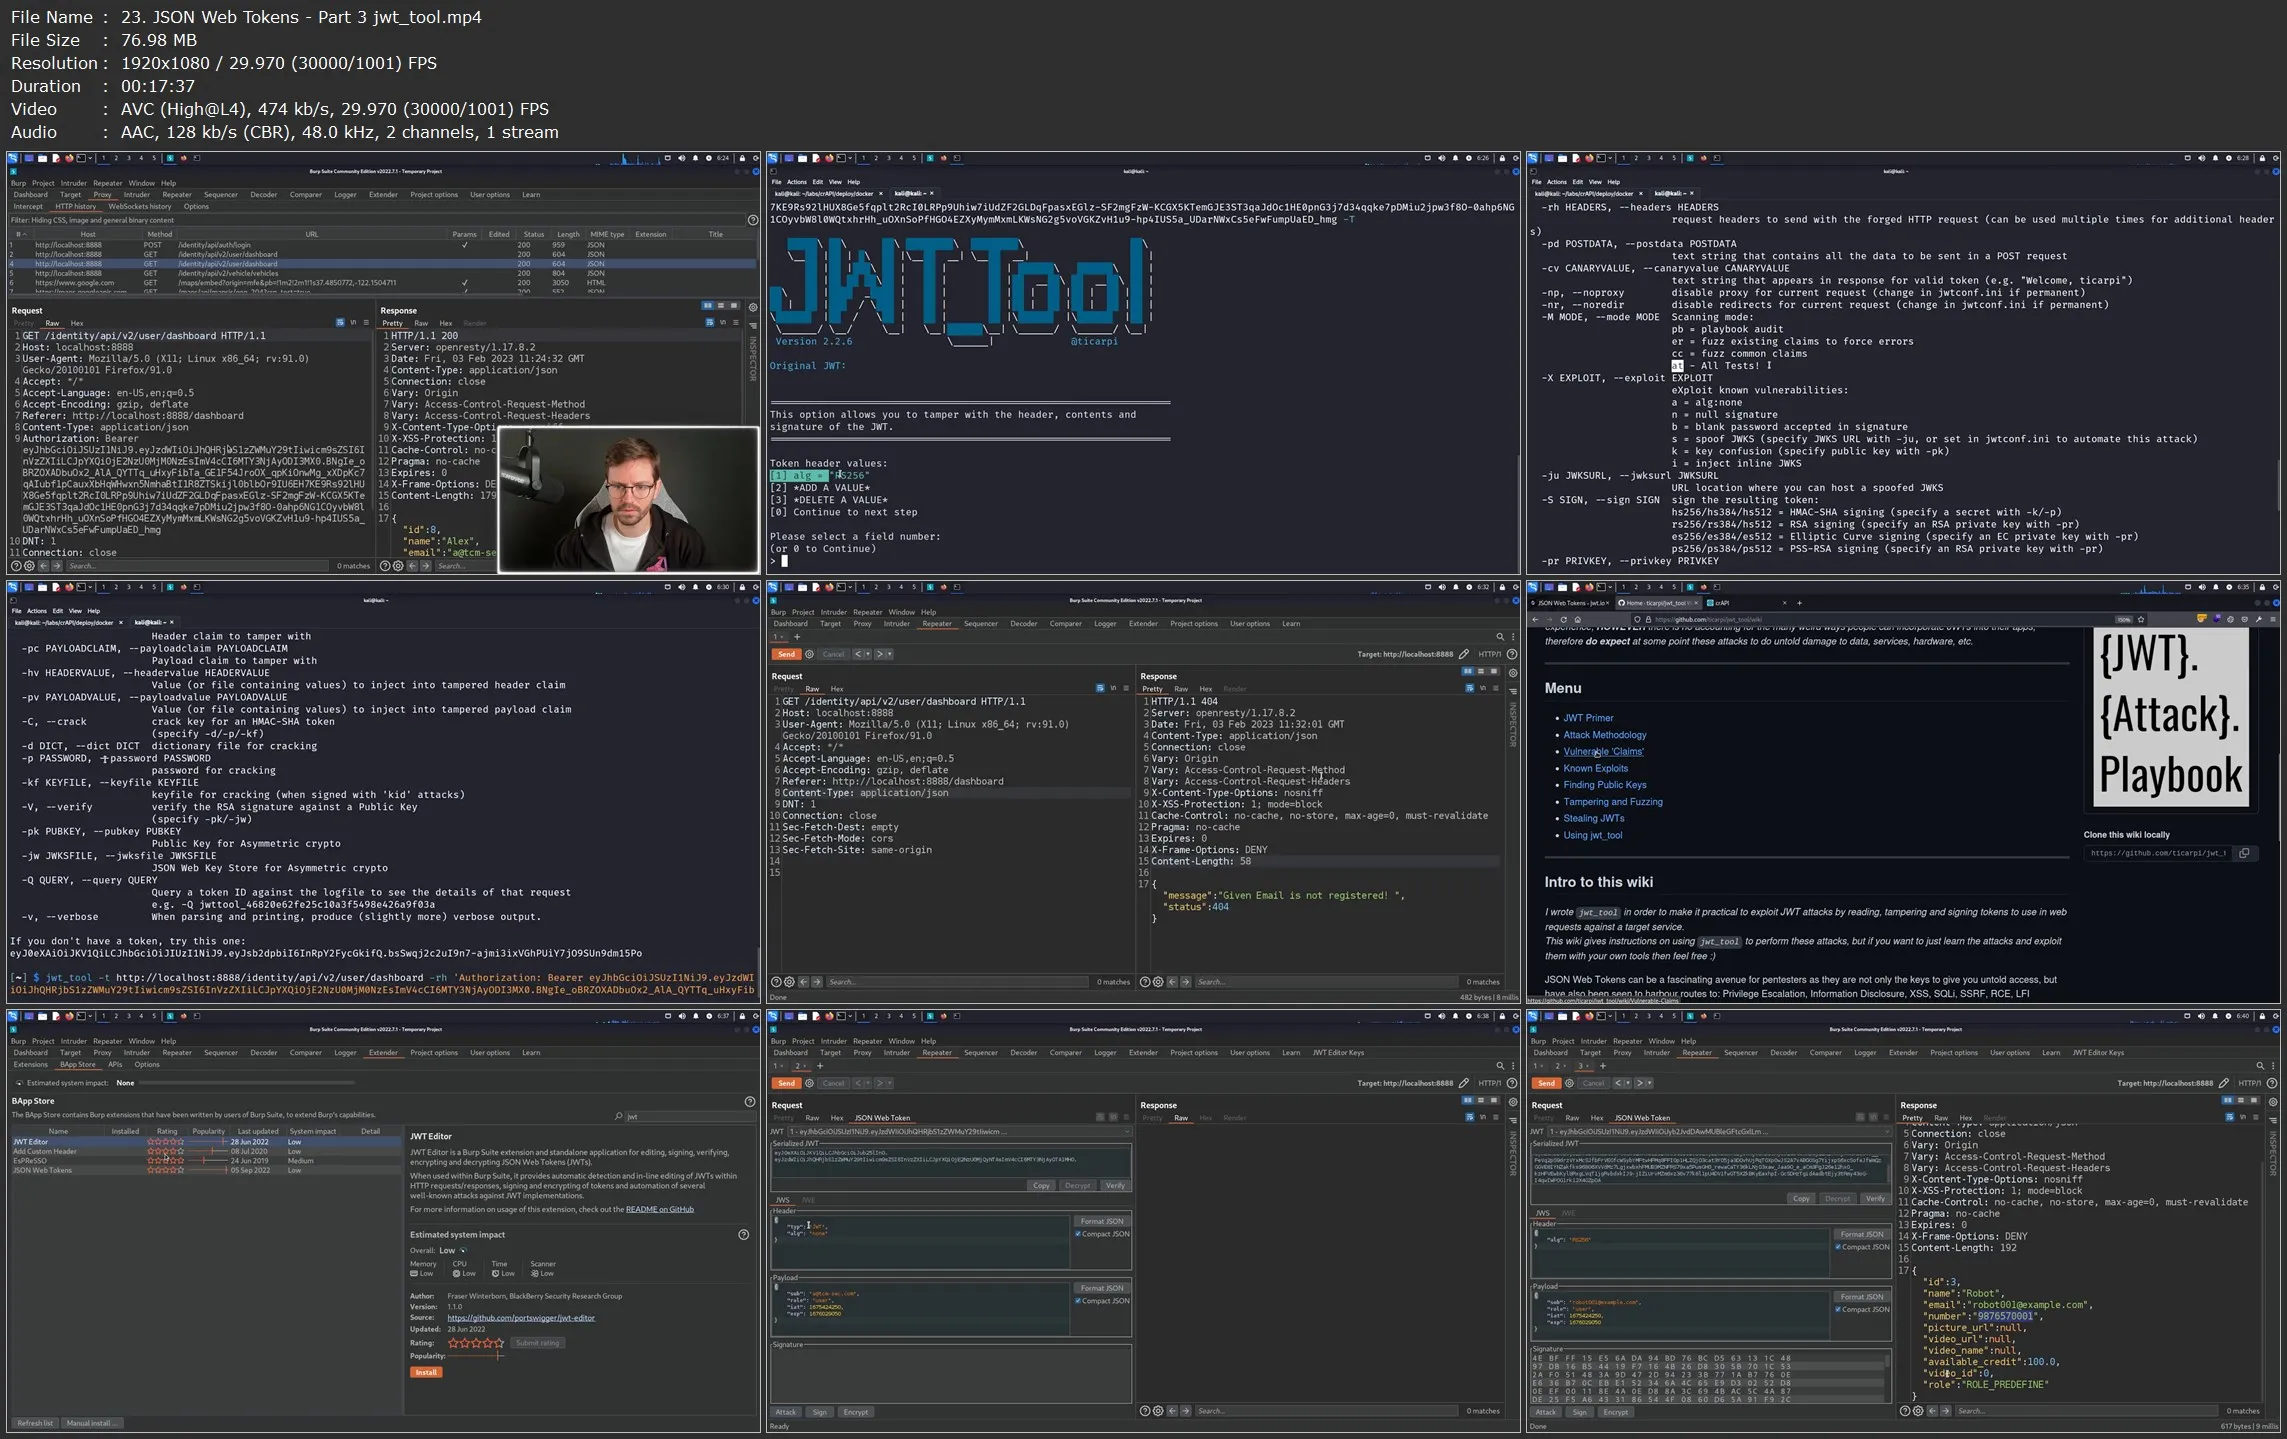The image size is (2287, 1439).
Task: Click Send in bottom-middle Repeater frame
Action: tap(786, 1083)
